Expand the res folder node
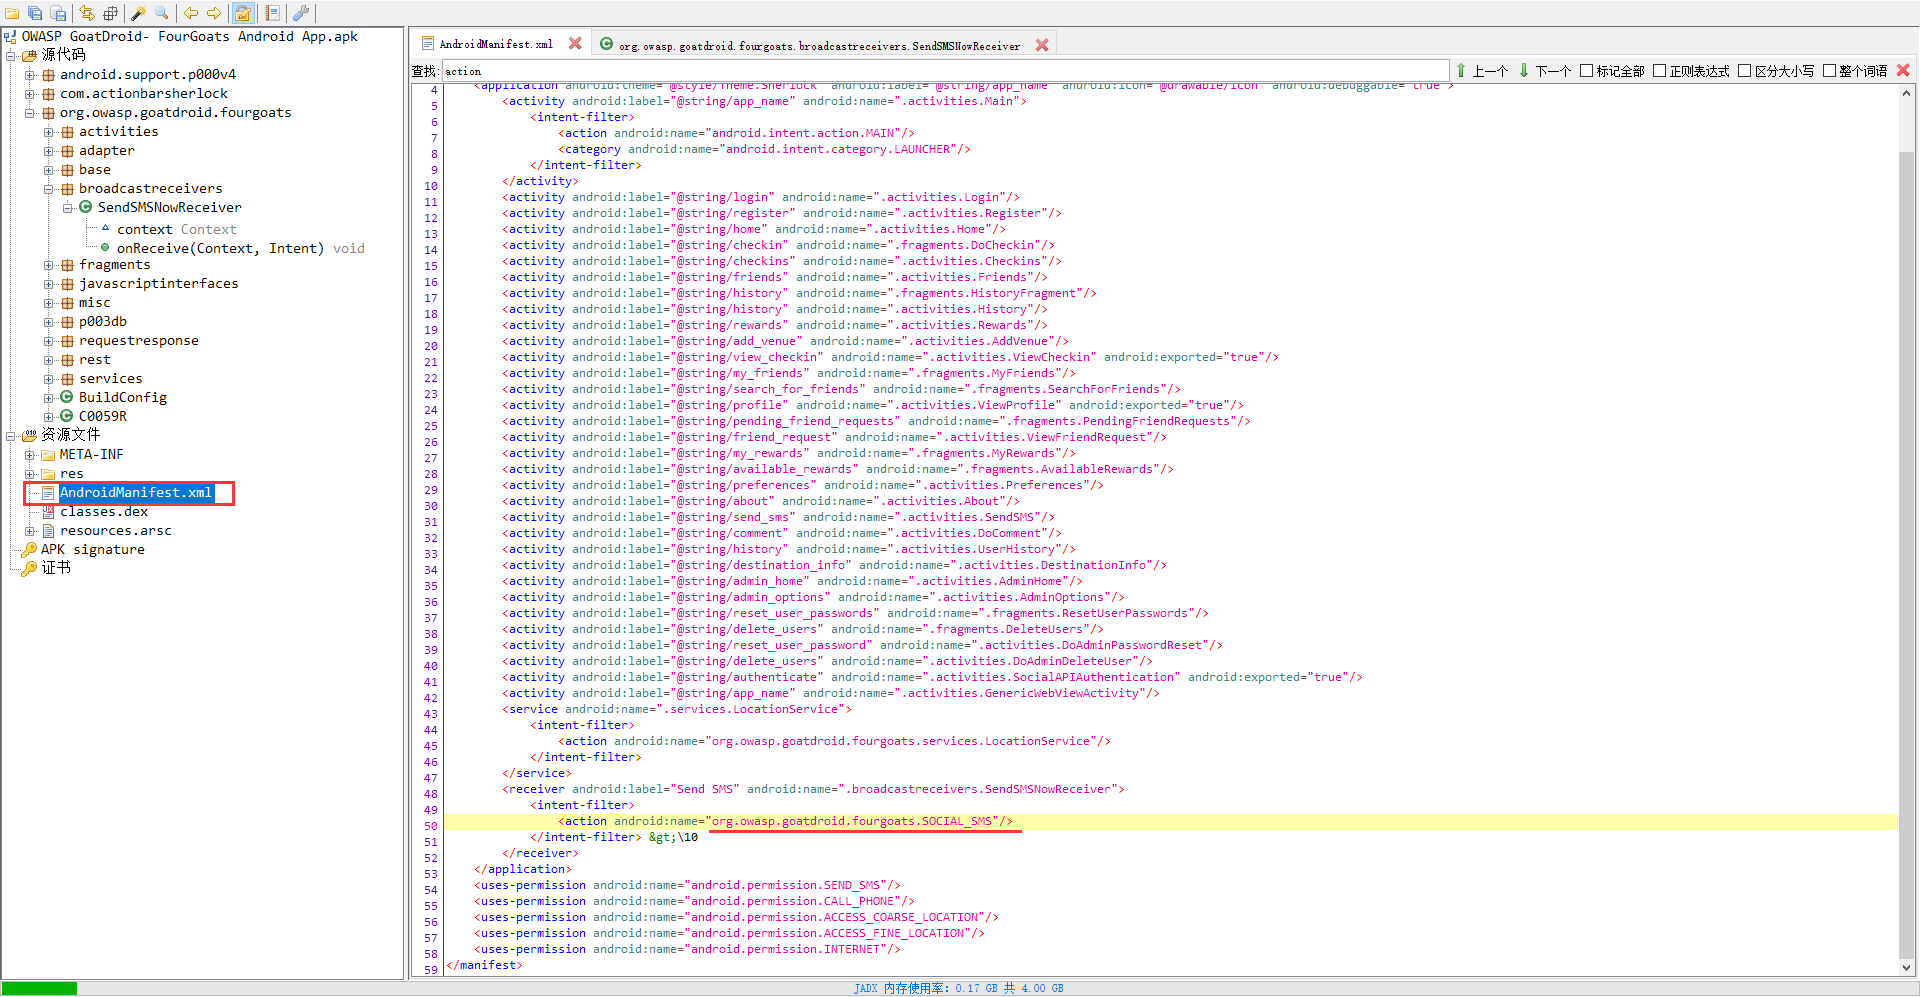The width and height of the screenshot is (1920, 997). 30,474
